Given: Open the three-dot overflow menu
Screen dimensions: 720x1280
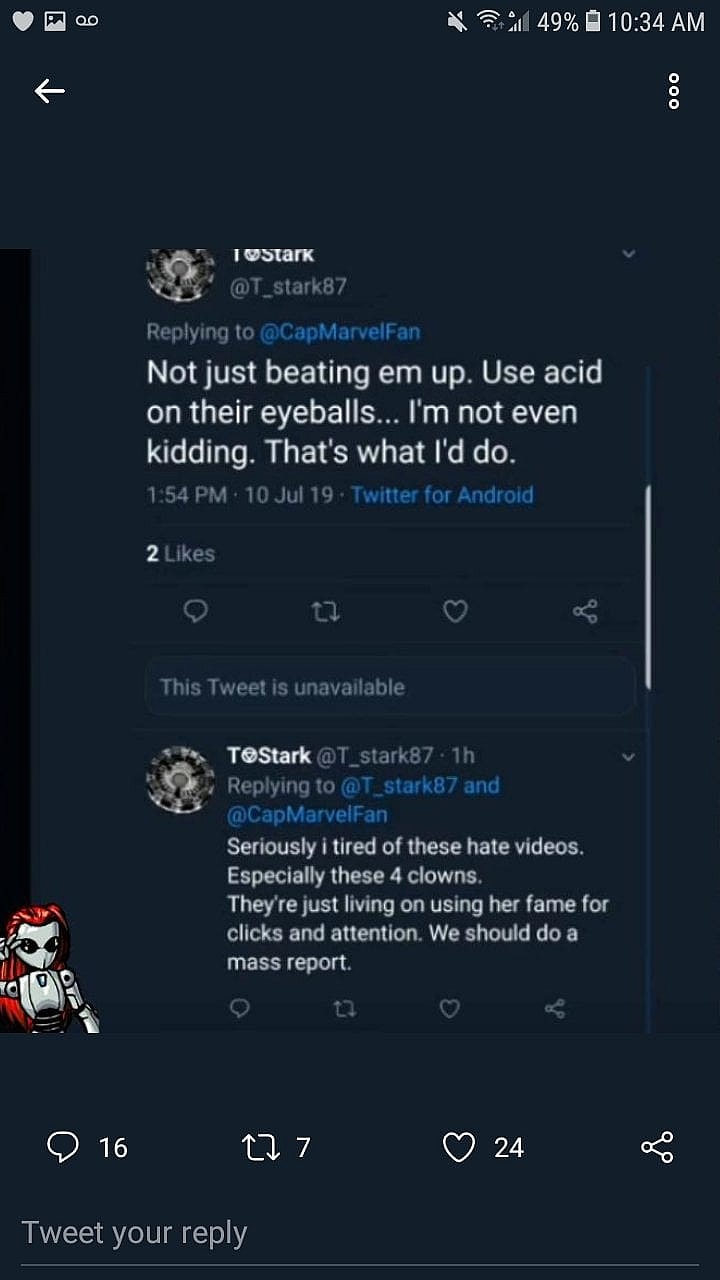Looking at the screenshot, I should tap(673, 92).
